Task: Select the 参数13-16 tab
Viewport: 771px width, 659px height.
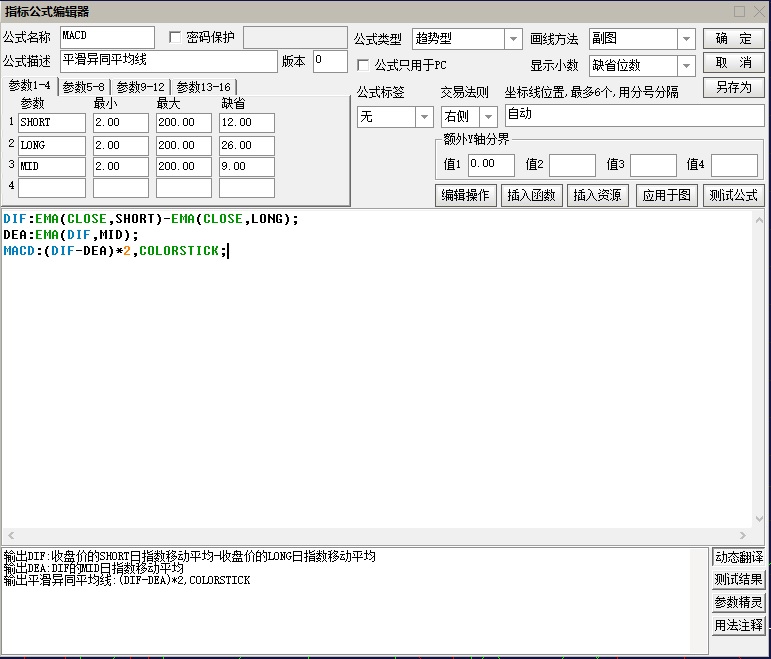Action: coord(203,87)
